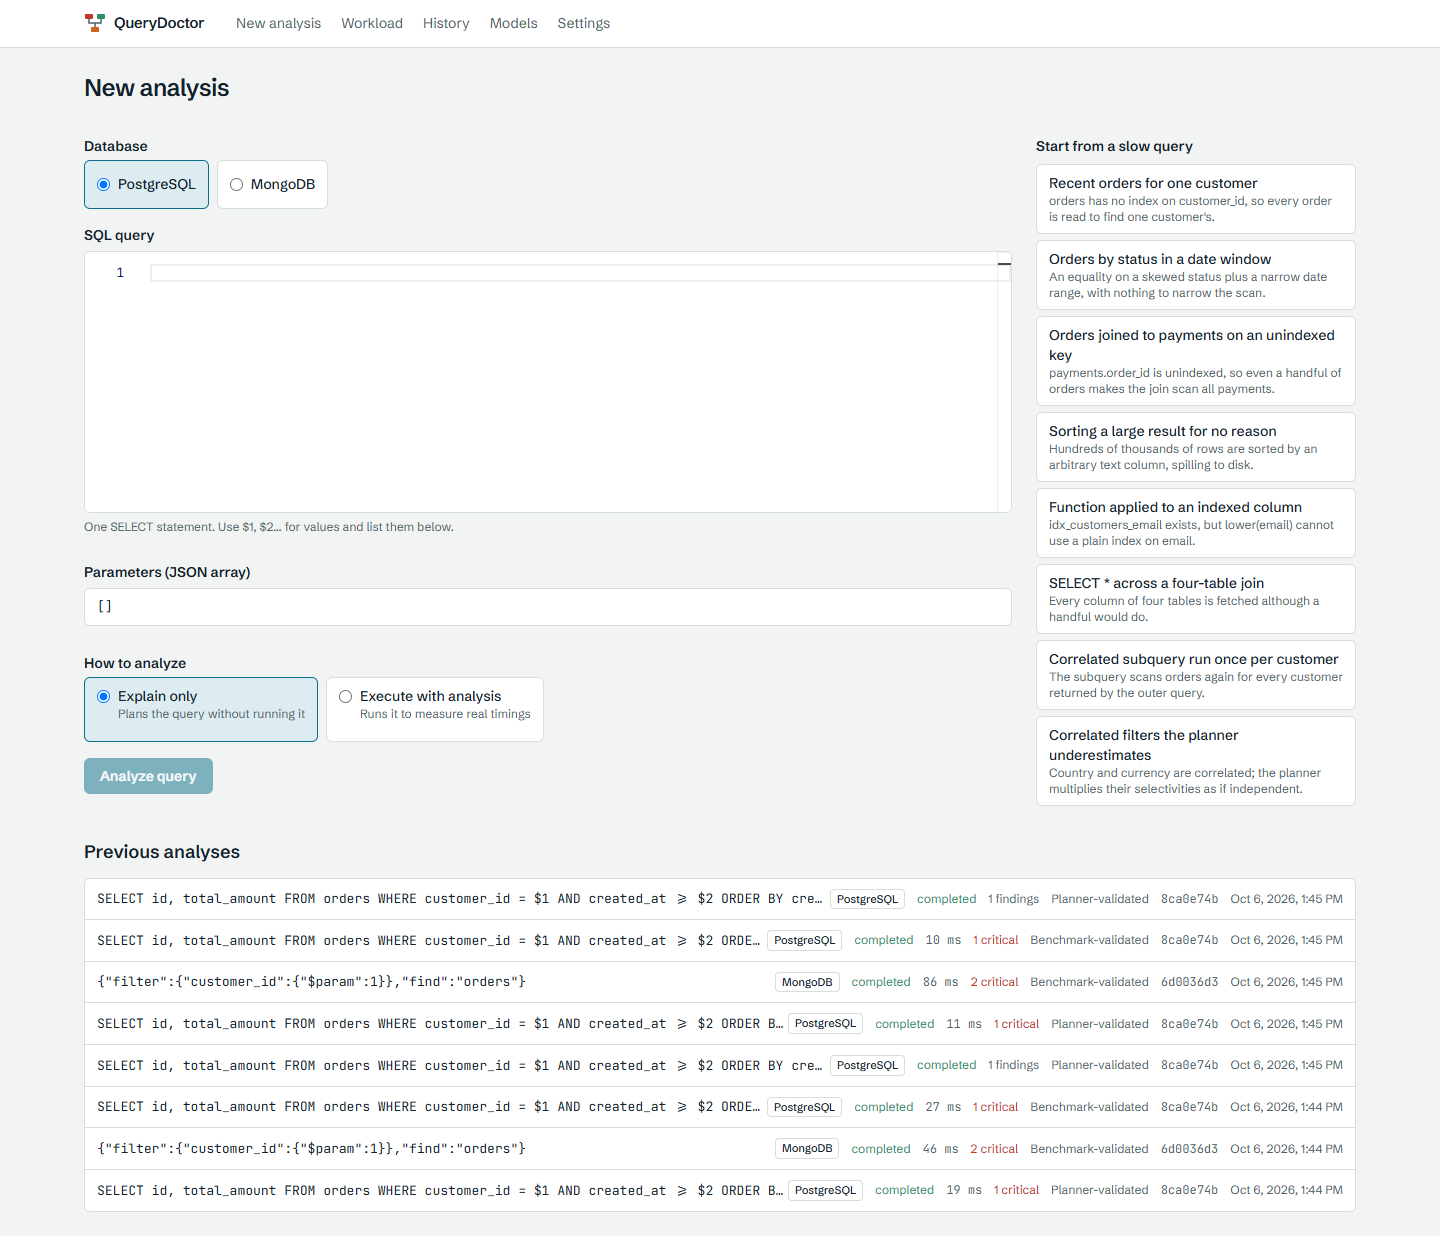Select the Sorting a large result for no reason example
This screenshot has height=1236, width=1440.
tap(1196, 447)
